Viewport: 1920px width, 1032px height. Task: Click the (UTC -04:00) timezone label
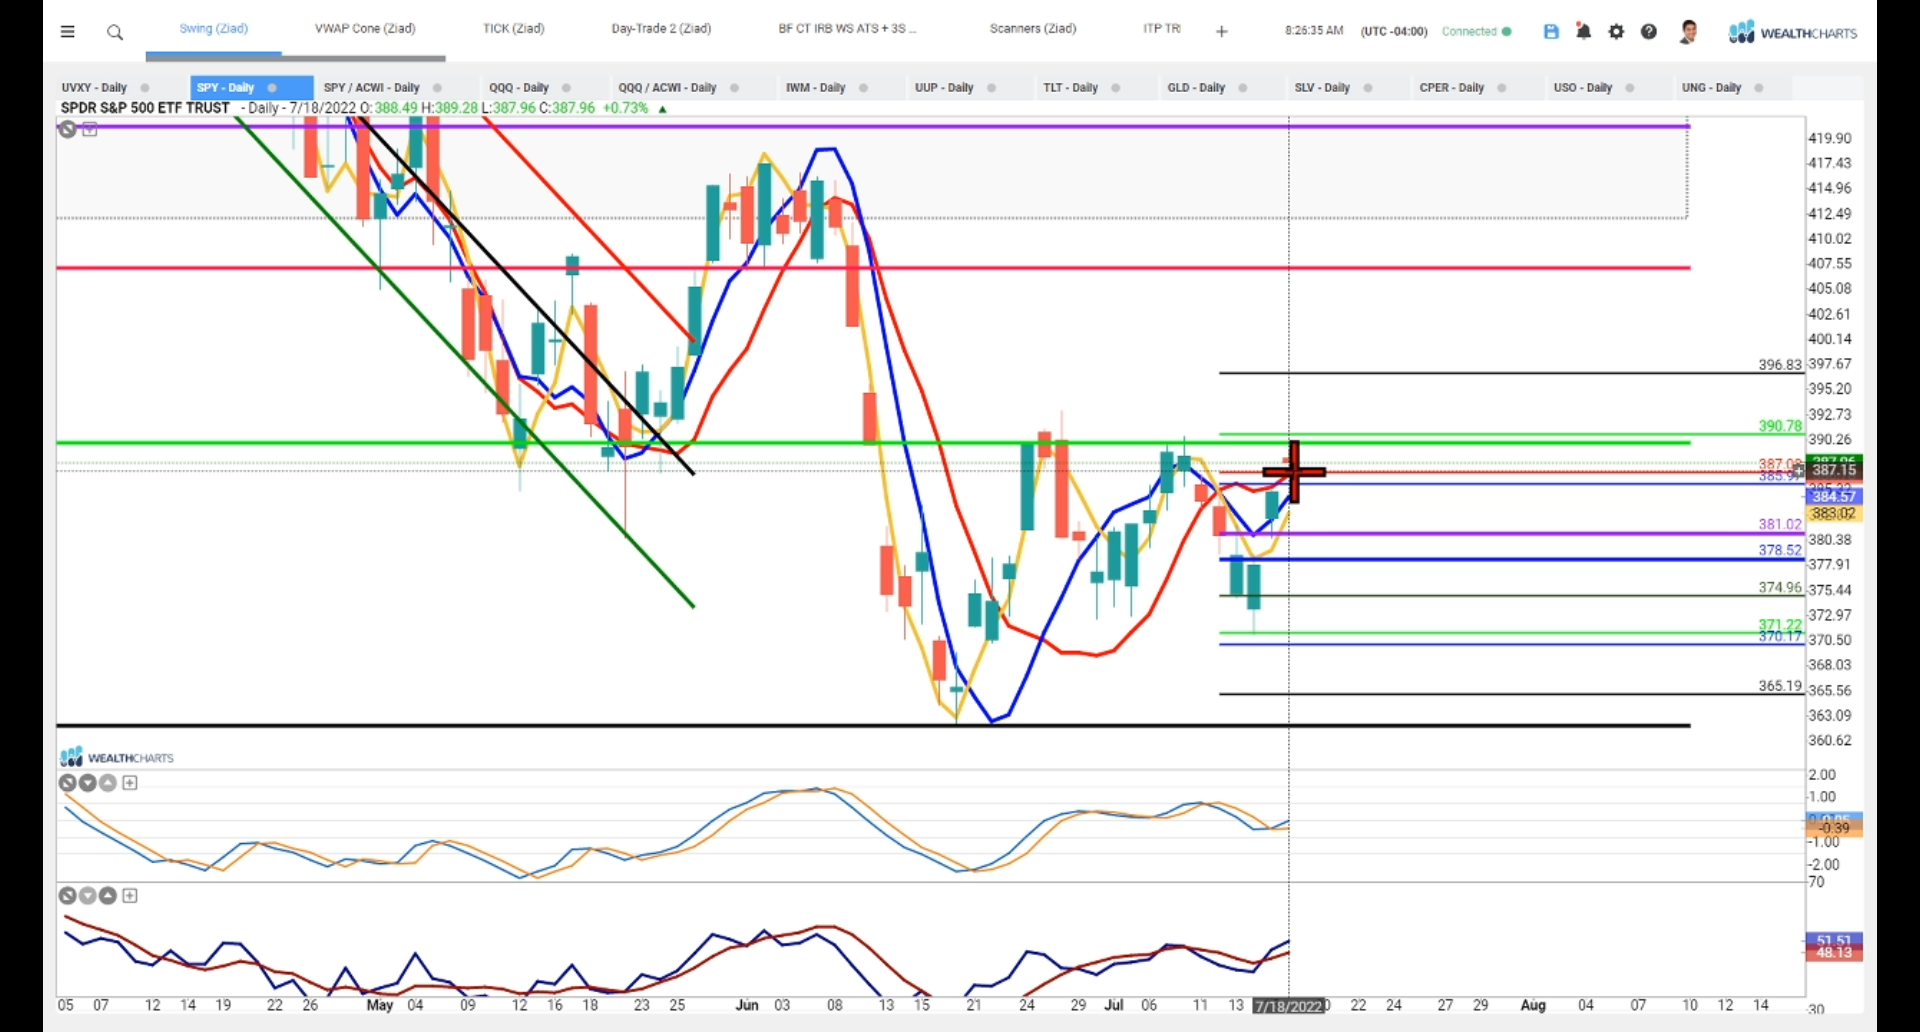click(1394, 32)
